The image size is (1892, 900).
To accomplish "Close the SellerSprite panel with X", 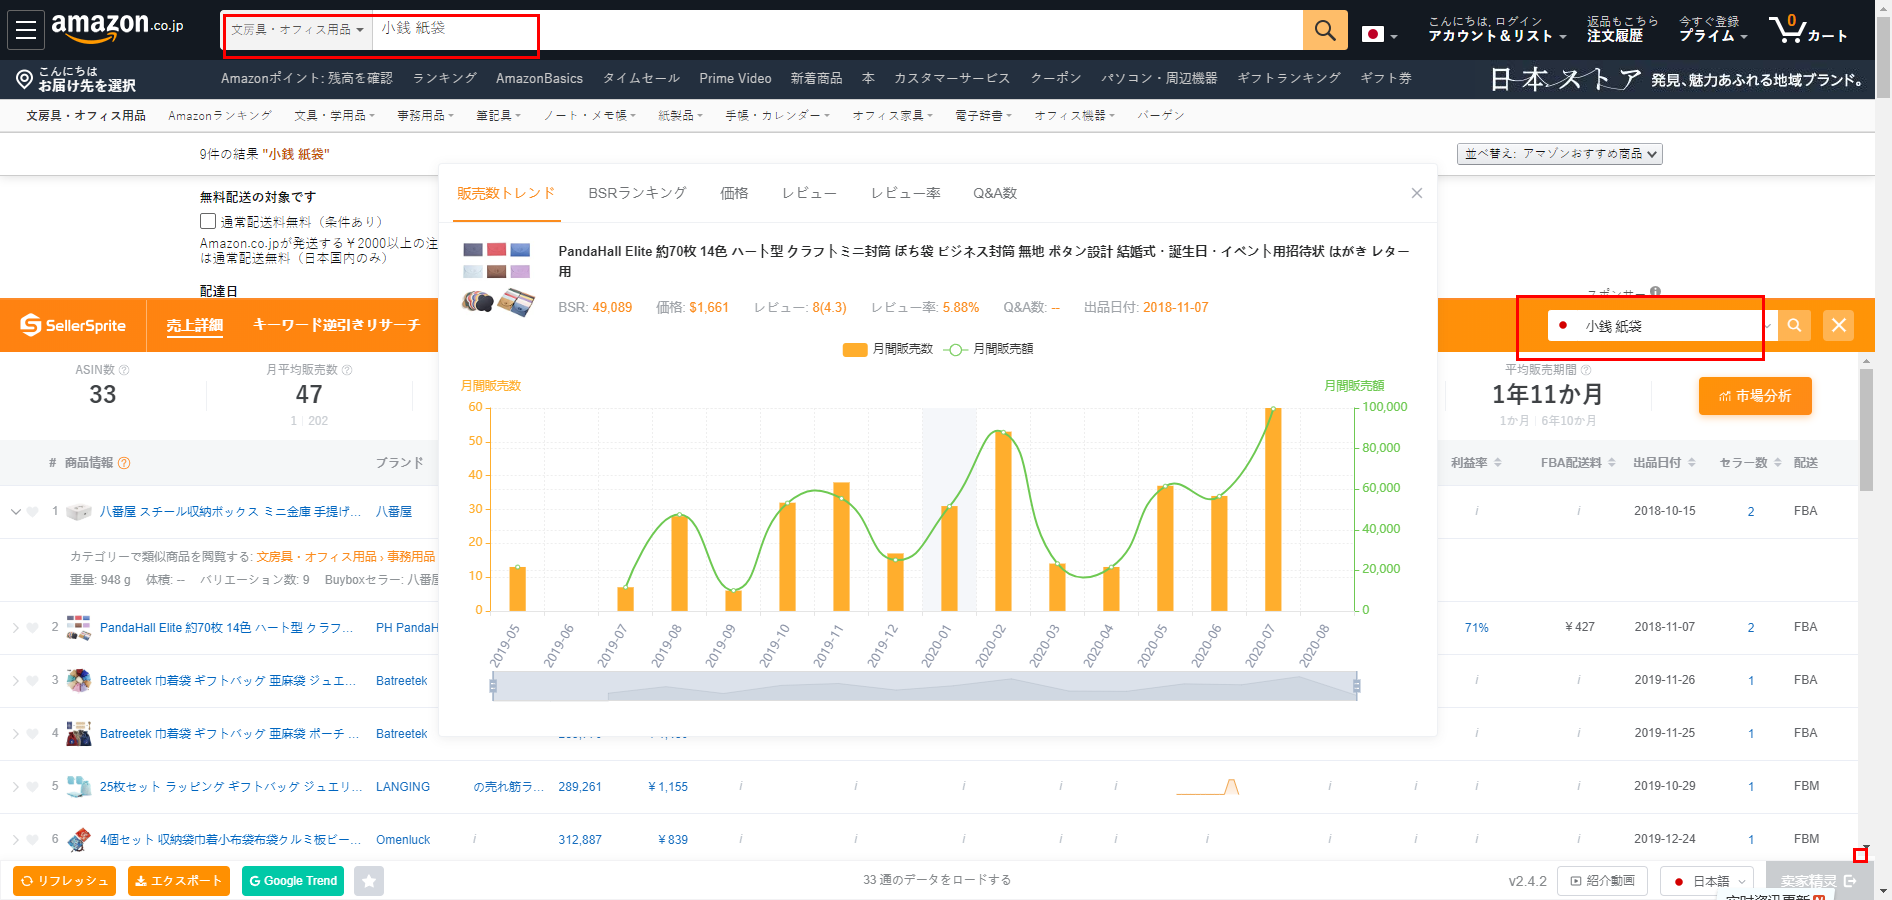I will (1838, 325).
